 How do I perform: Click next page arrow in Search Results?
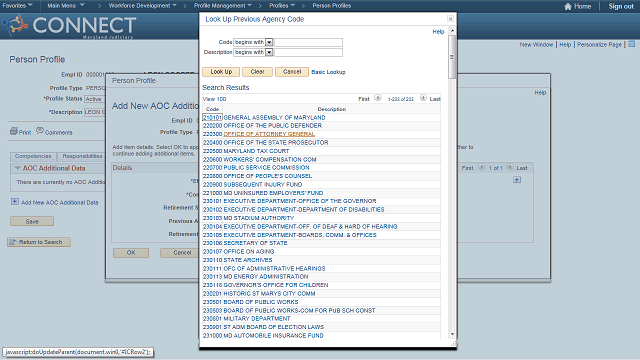pos(423,98)
